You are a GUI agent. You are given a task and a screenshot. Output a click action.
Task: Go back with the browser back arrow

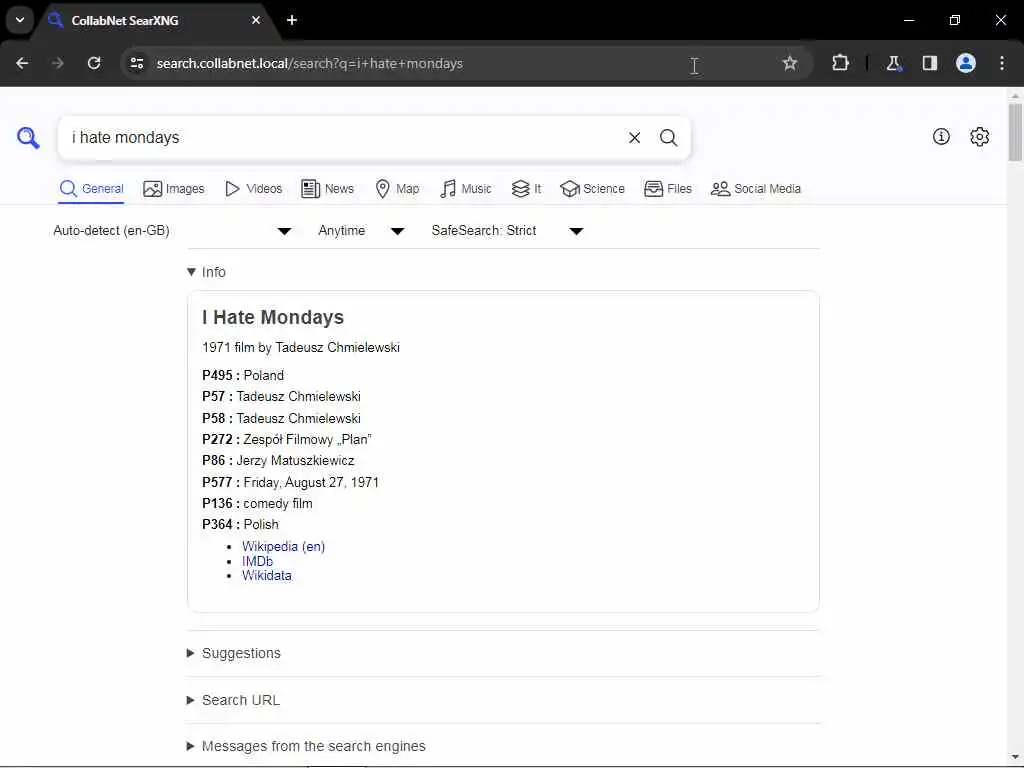[x=22, y=63]
